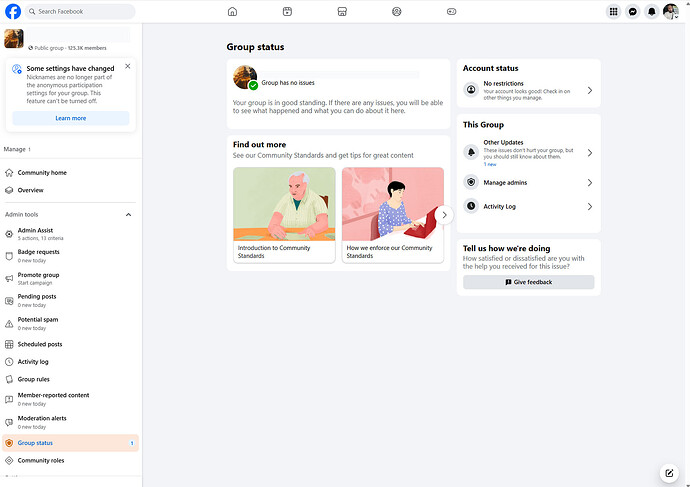
Task: Click the Learn more button
Action: [70, 118]
